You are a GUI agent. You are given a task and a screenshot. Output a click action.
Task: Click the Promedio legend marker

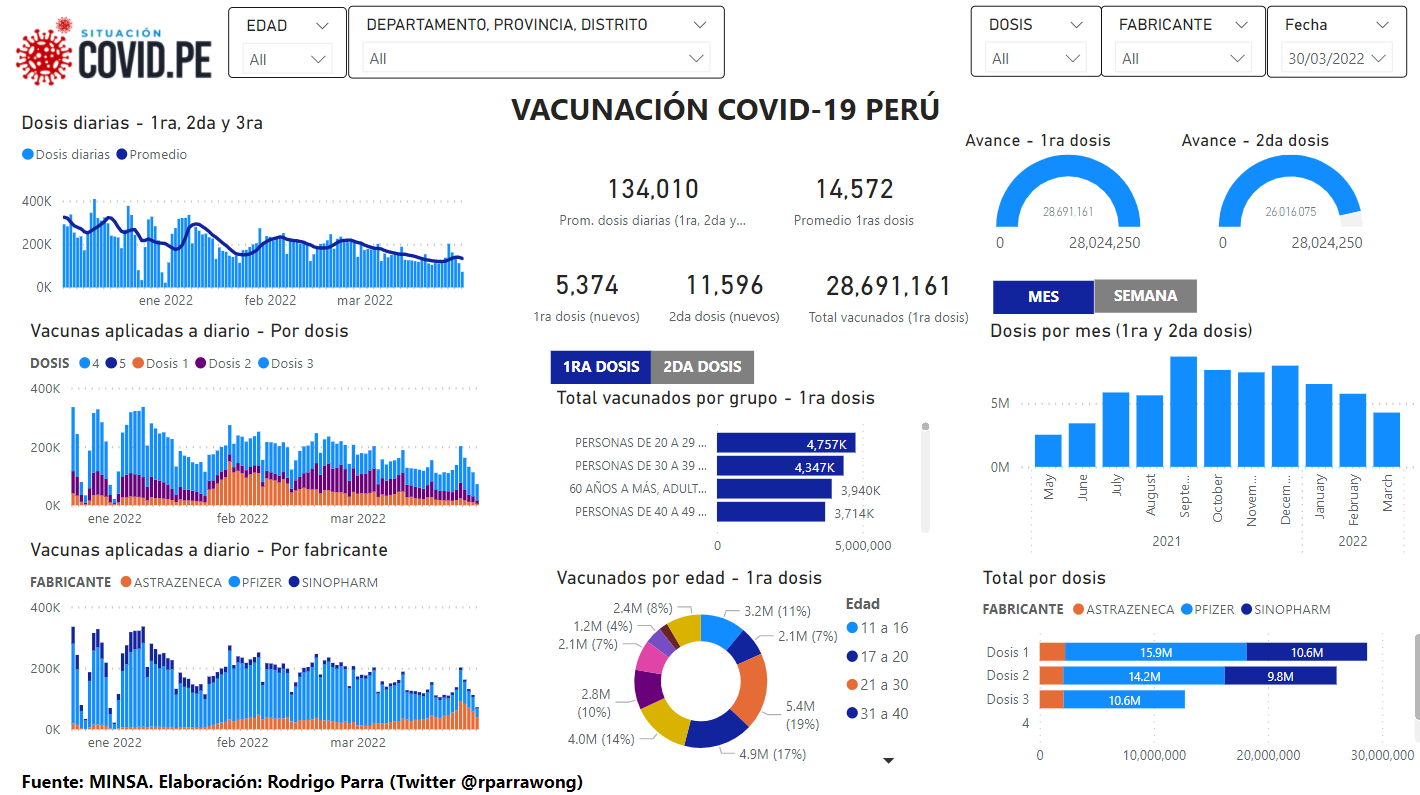click(122, 155)
